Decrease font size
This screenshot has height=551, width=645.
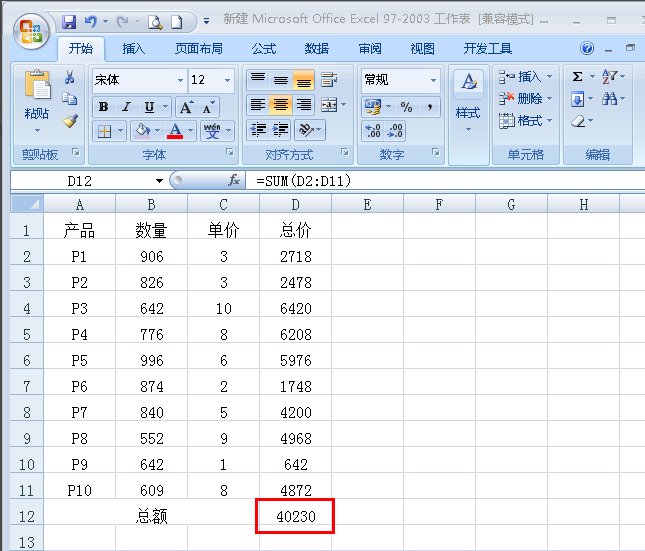click(x=209, y=107)
